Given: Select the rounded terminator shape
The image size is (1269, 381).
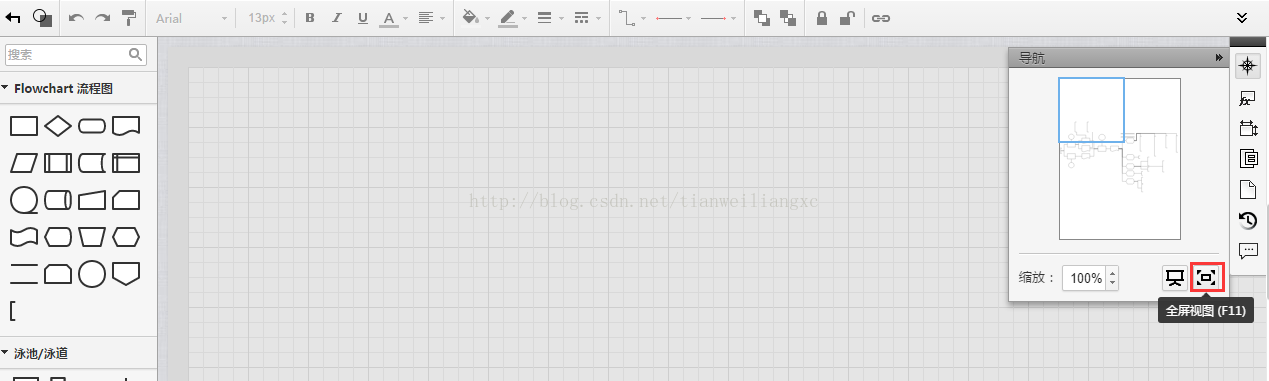Looking at the screenshot, I should [92, 126].
